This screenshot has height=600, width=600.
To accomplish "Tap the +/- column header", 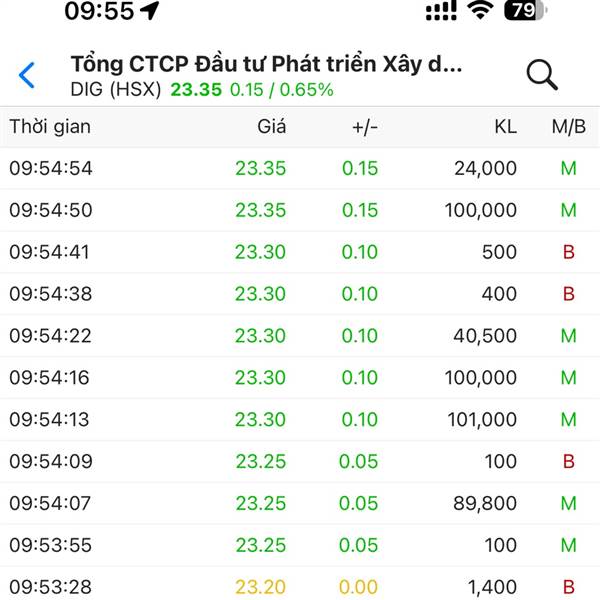I will click(365, 127).
